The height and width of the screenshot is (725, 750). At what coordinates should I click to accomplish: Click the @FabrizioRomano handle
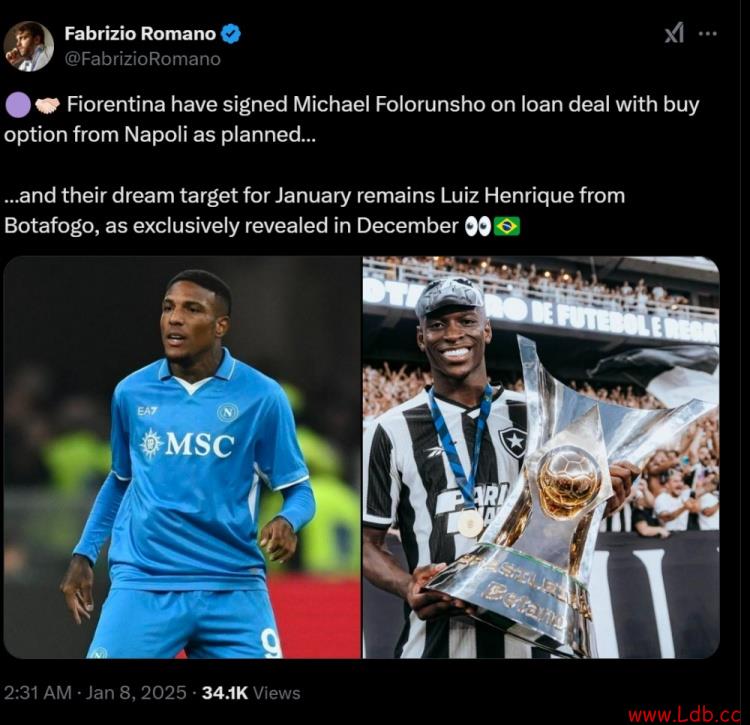143,59
